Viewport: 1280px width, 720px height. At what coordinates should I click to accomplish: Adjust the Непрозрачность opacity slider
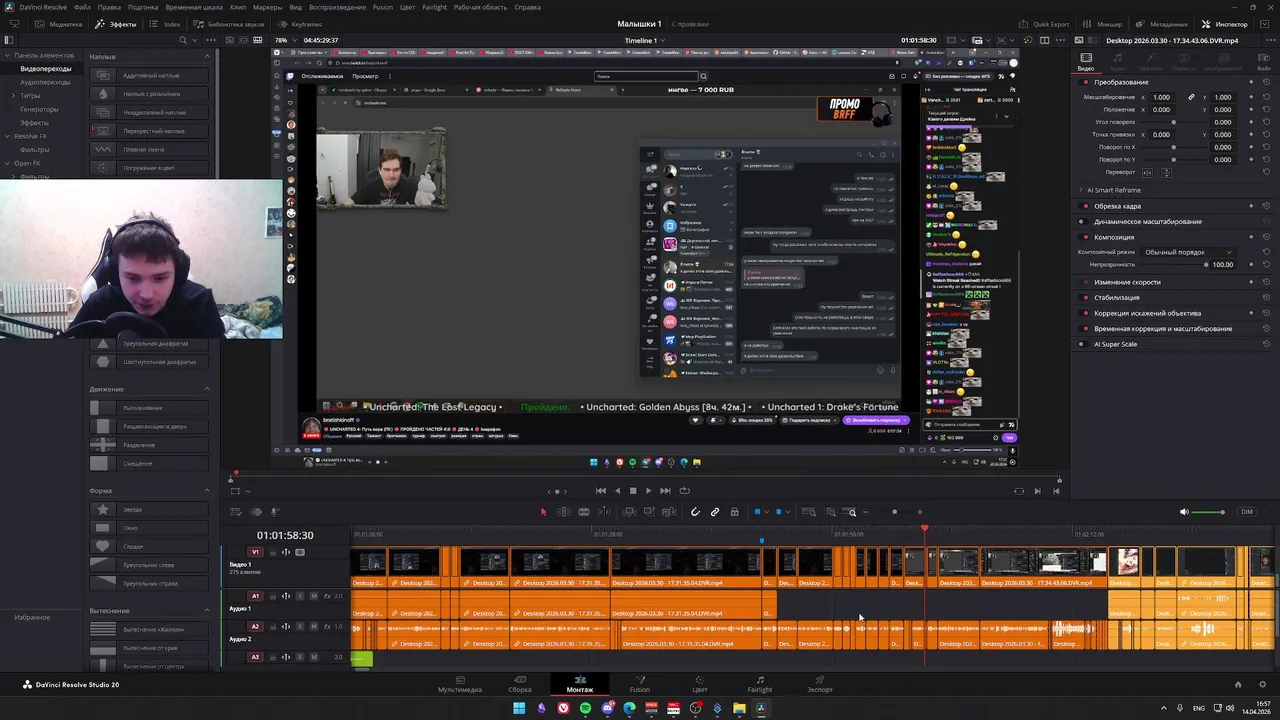(x=1205, y=264)
